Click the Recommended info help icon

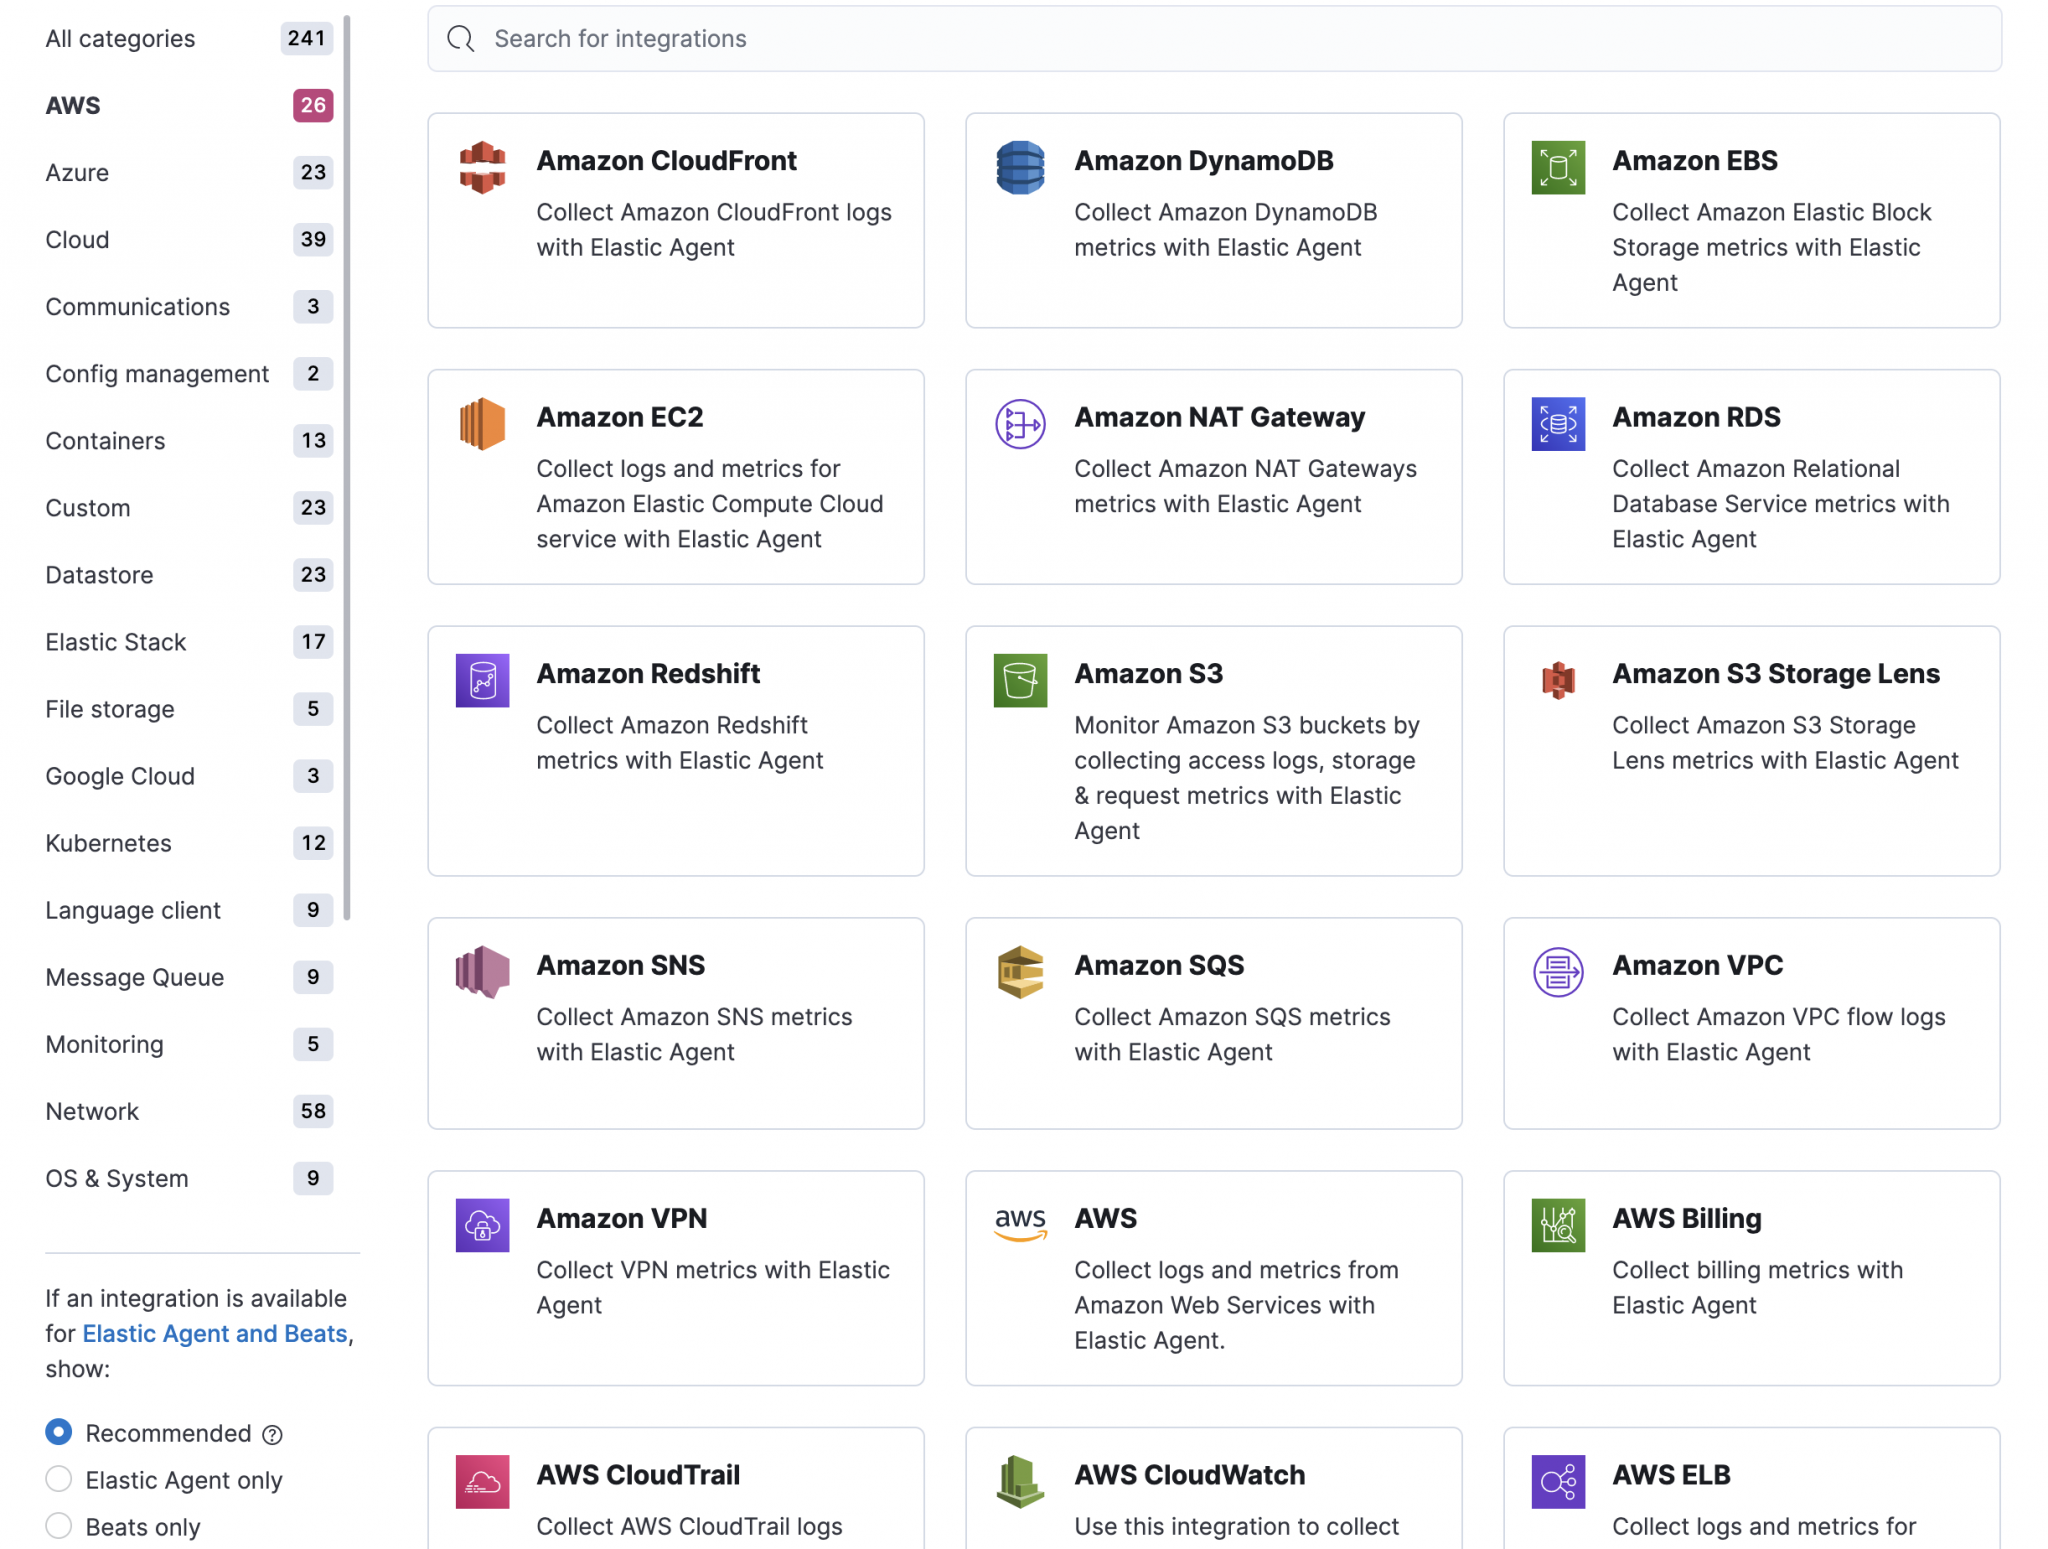(x=272, y=1435)
